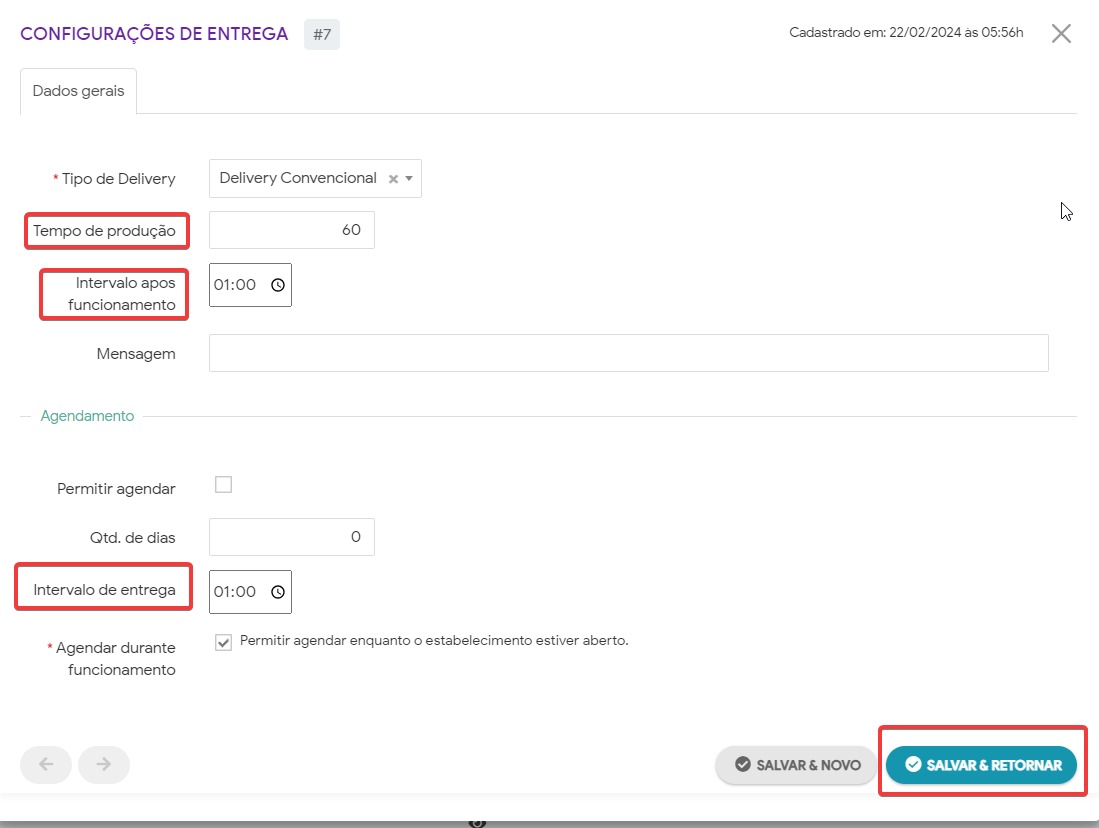This screenshot has width=1099, height=828.
Task: Click the clock icon in Intervalo apos funcionamento
Action: [278, 285]
